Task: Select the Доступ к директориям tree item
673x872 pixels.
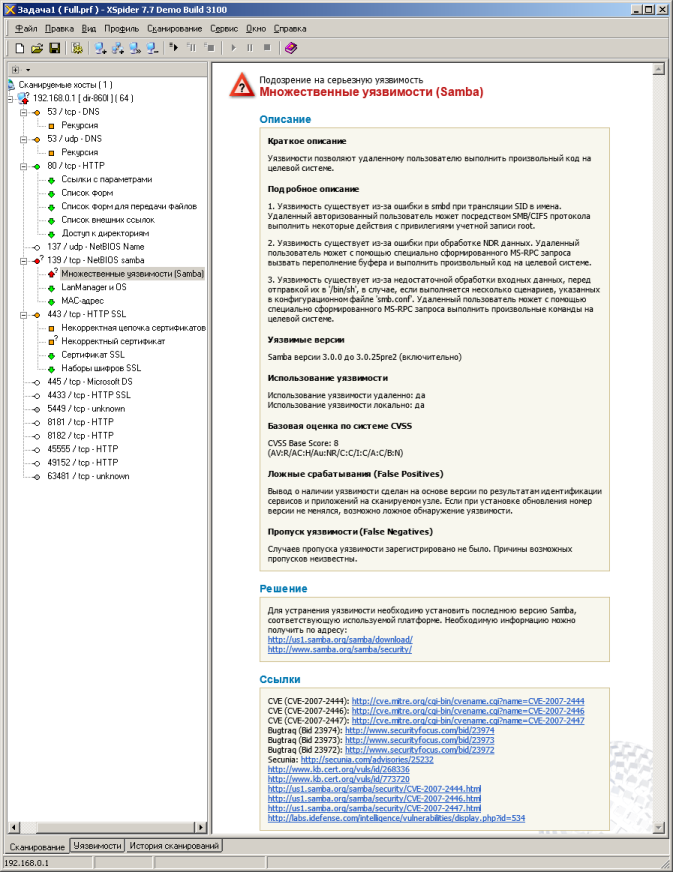Action: [x=105, y=234]
